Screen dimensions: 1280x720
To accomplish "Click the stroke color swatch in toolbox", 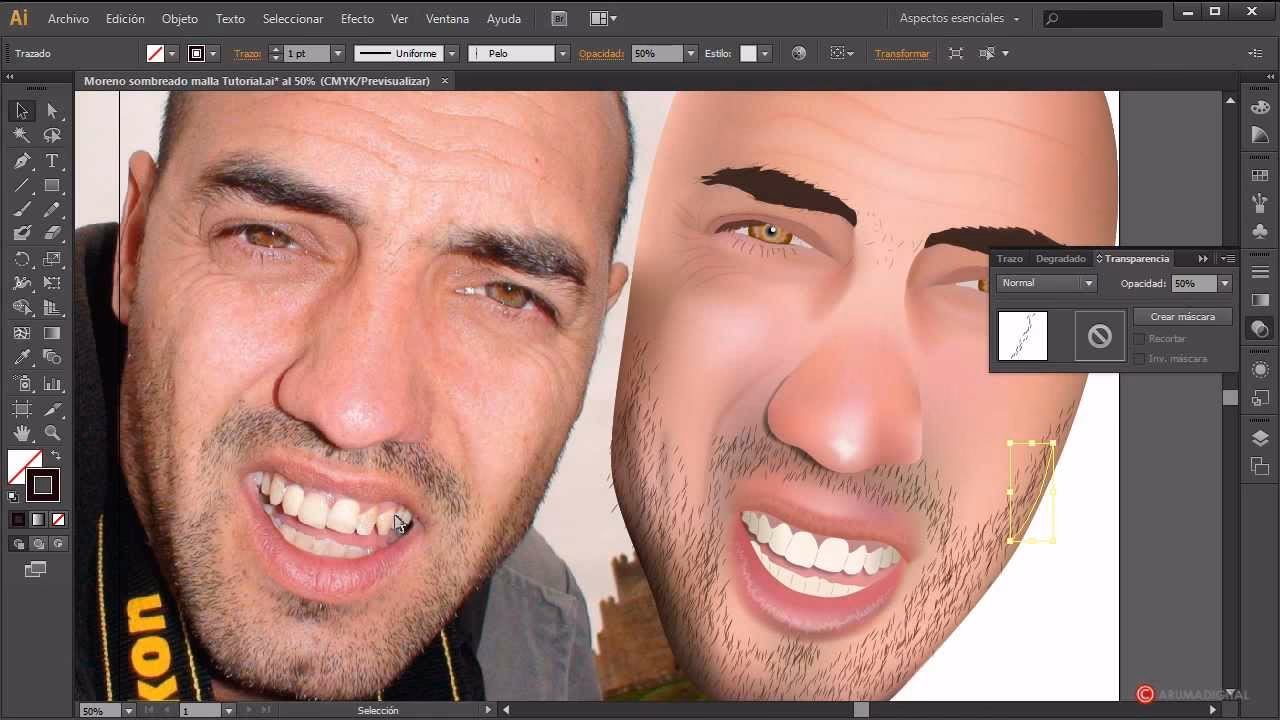I will click(43, 486).
